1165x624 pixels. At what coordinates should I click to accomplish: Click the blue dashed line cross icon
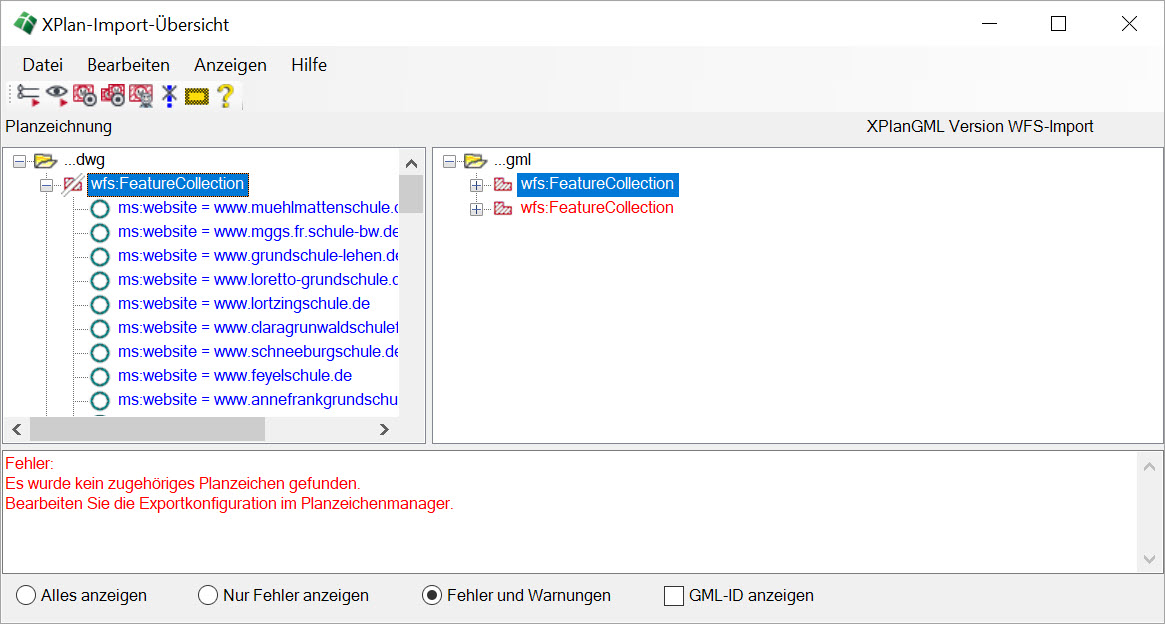pos(169,95)
